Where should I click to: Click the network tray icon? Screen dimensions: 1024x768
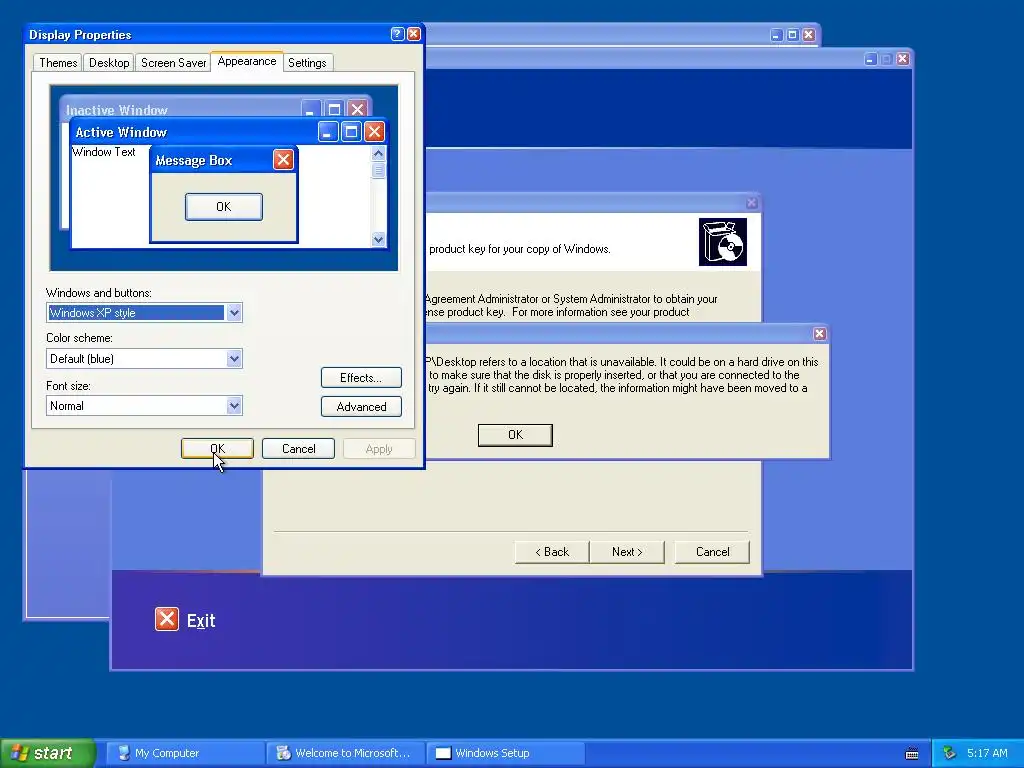pos(950,753)
